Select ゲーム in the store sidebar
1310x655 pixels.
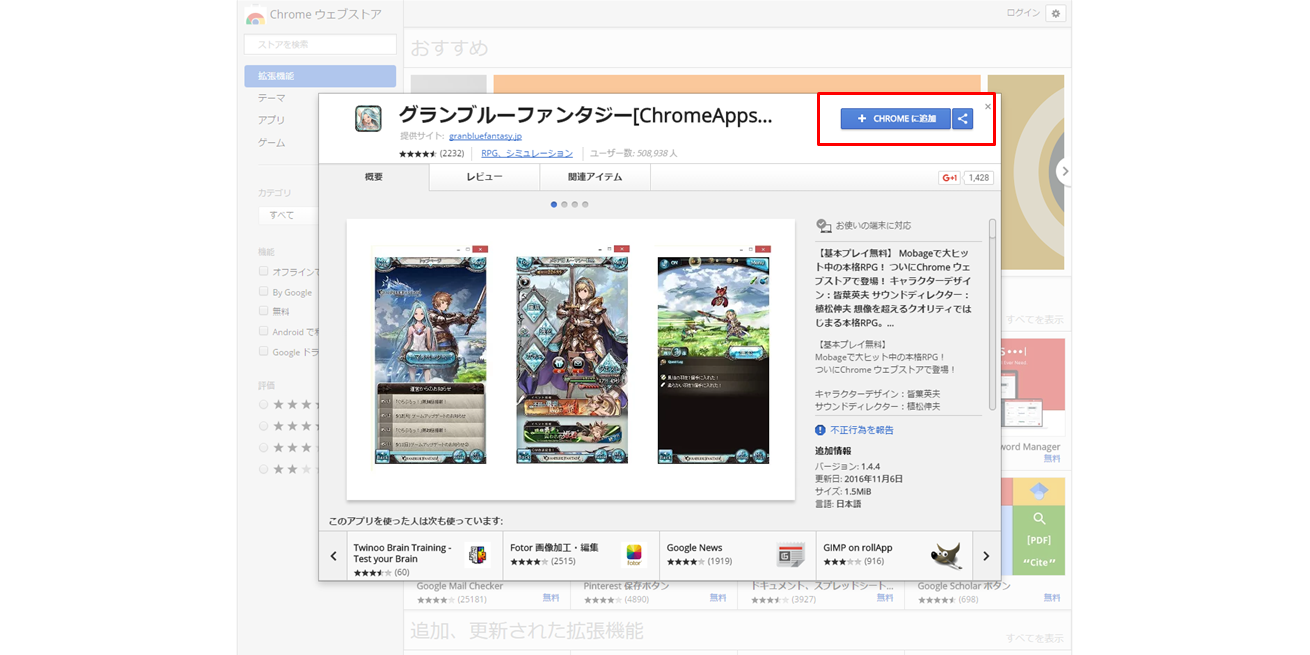[272, 143]
